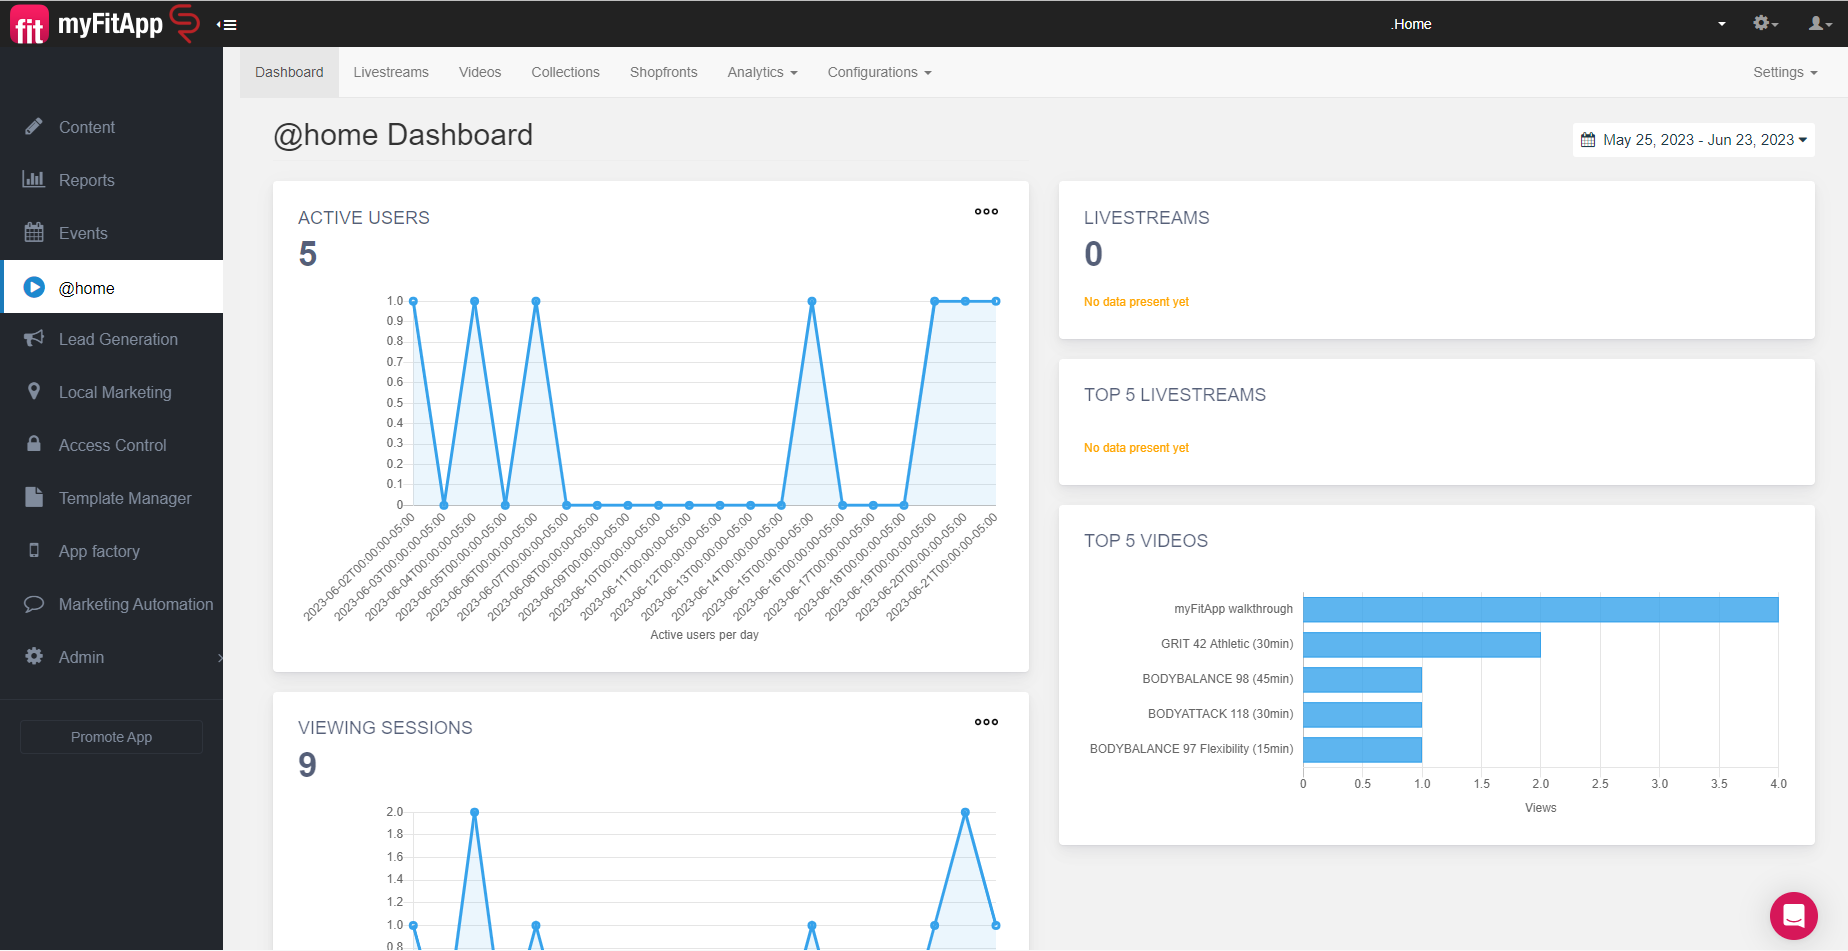Open Viewing Sessions options three-dot menu
Image resolution: width=1848 pixels, height=951 pixels.
[986, 722]
